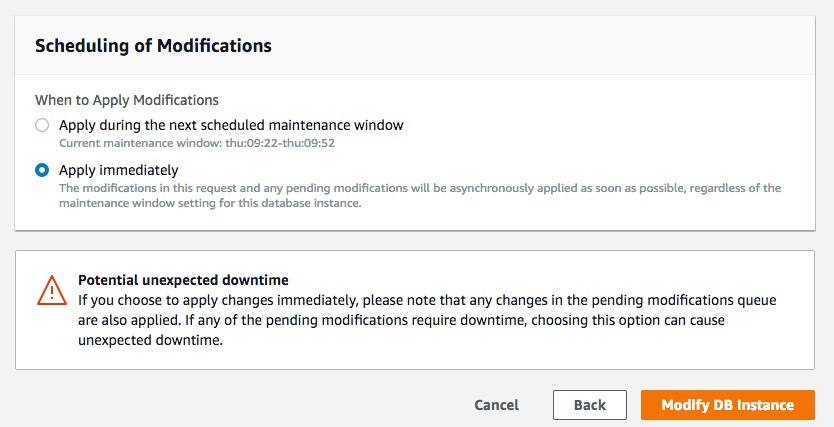Click the line starting "maintenance window setting for this database"
The image size is (834, 427).
(x=210, y=204)
